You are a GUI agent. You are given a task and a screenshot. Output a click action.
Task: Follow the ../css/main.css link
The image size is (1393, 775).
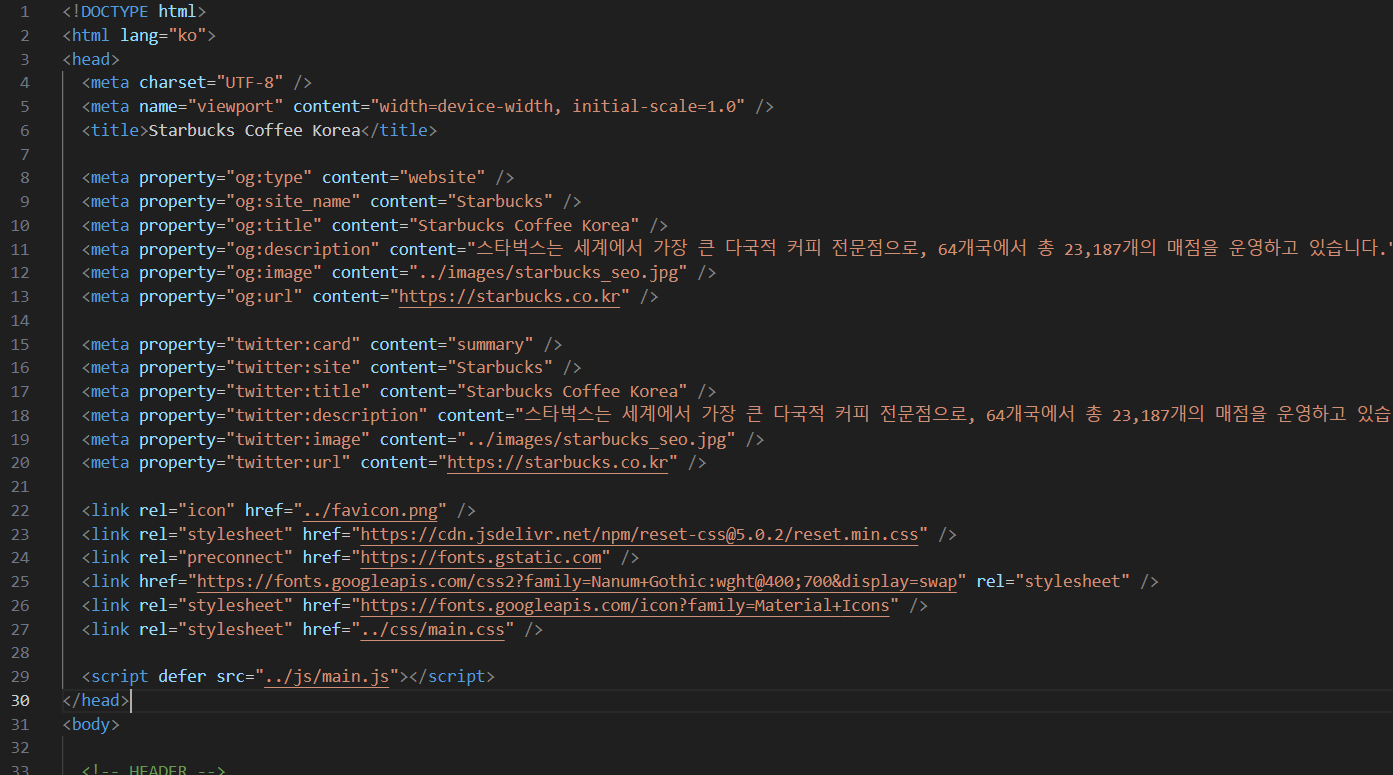pyautogui.click(x=433, y=630)
